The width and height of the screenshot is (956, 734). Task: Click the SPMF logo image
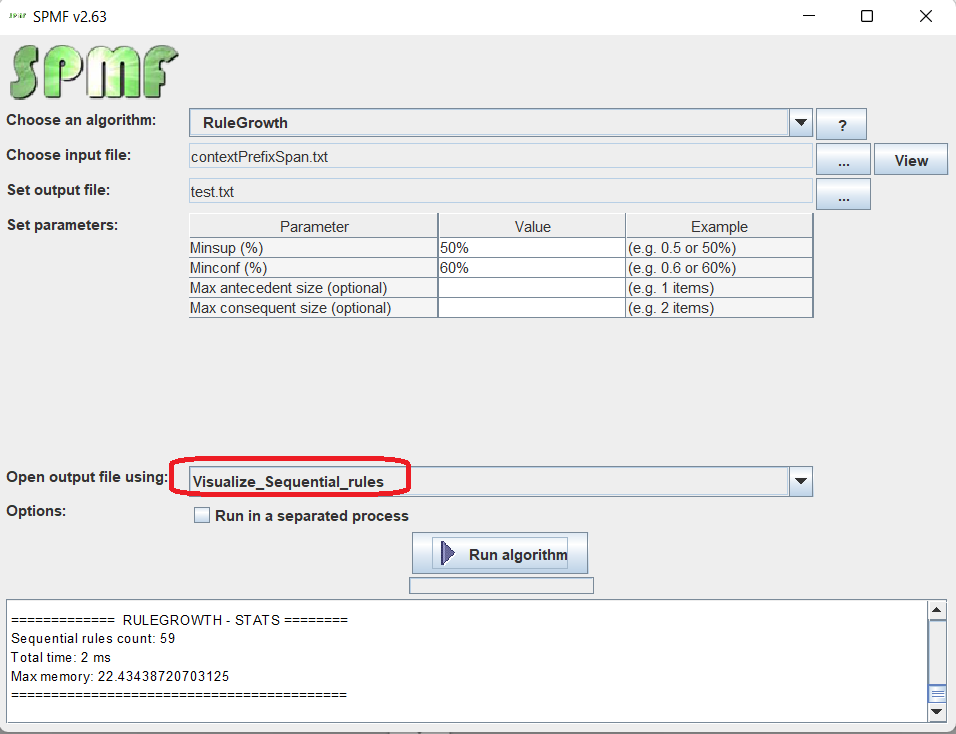pyautogui.click(x=95, y=72)
